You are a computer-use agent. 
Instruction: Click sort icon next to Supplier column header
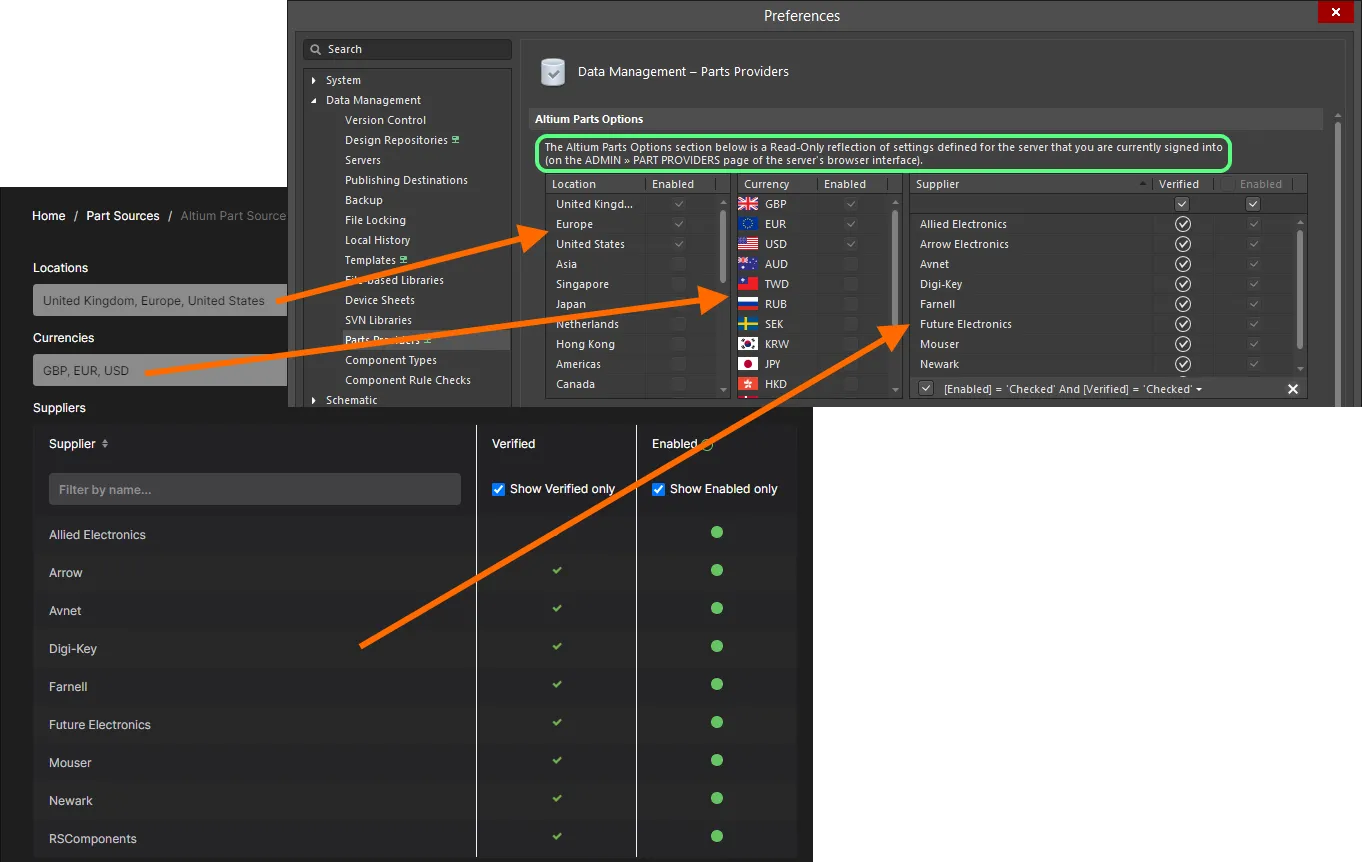tap(105, 444)
